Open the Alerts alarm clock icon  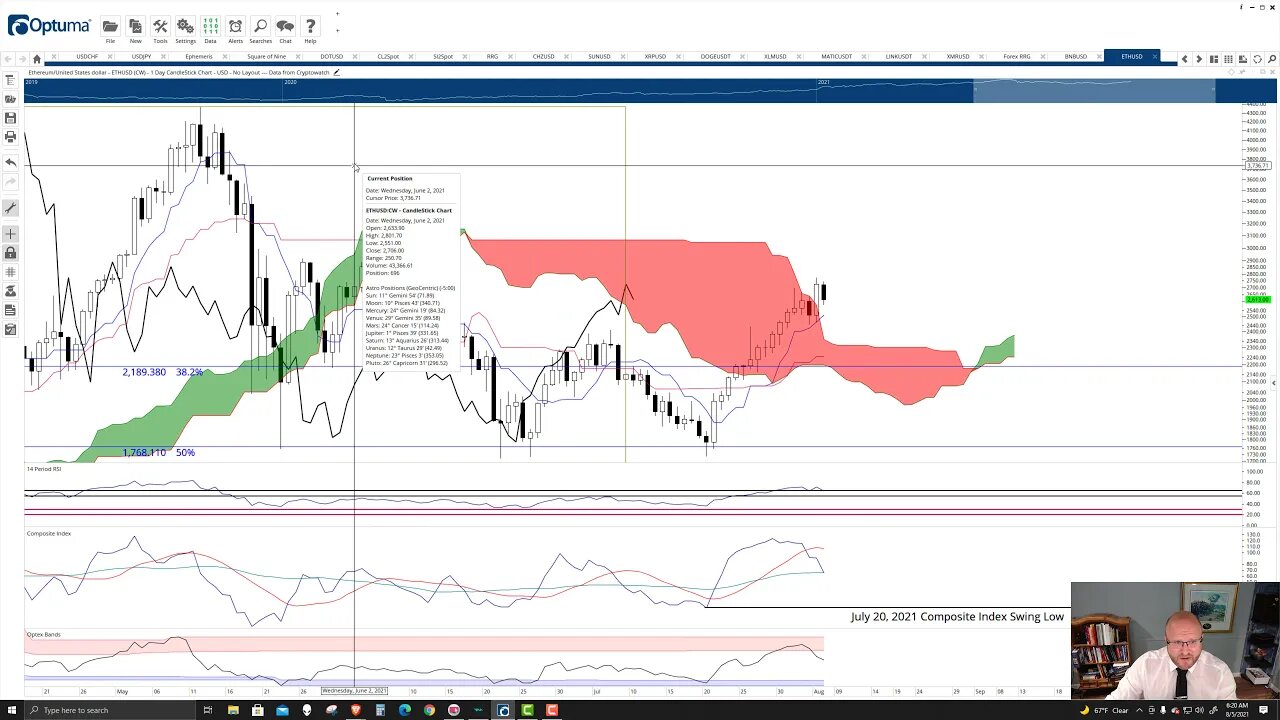pyautogui.click(x=235, y=26)
